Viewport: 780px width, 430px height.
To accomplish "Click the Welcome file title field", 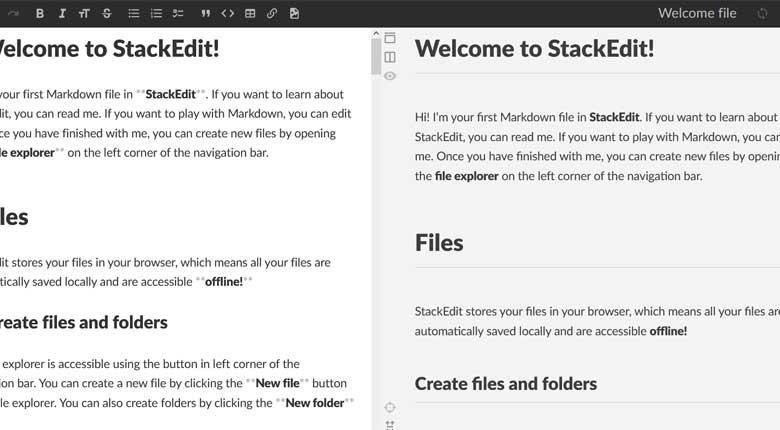I will (697, 13).
